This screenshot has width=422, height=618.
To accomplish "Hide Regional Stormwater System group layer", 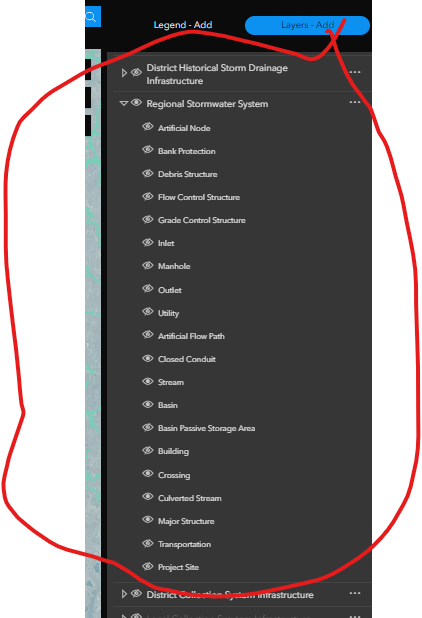I will pos(136,103).
